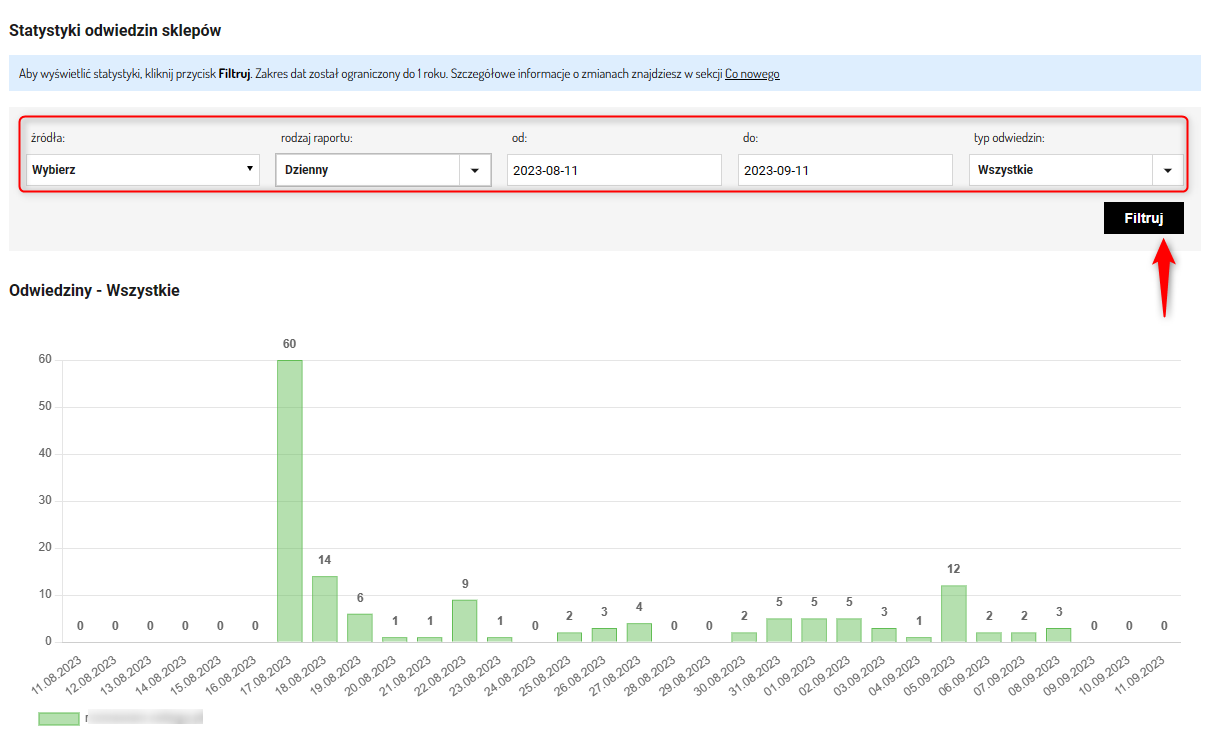The height and width of the screenshot is (737, 1210).
Task: Click the bar for 26.08.2023
Action: click(604, 635)
